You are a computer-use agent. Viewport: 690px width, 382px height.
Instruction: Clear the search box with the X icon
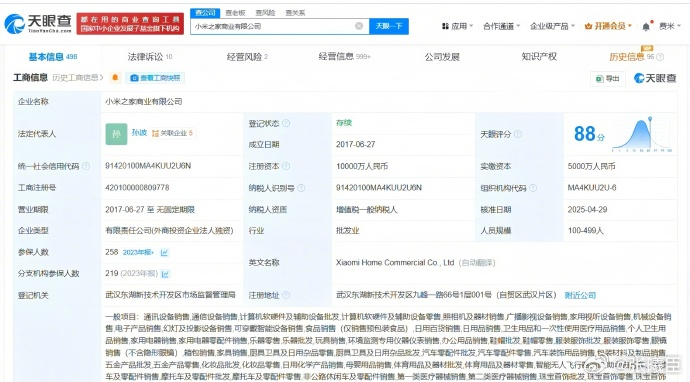coord(359,26)
